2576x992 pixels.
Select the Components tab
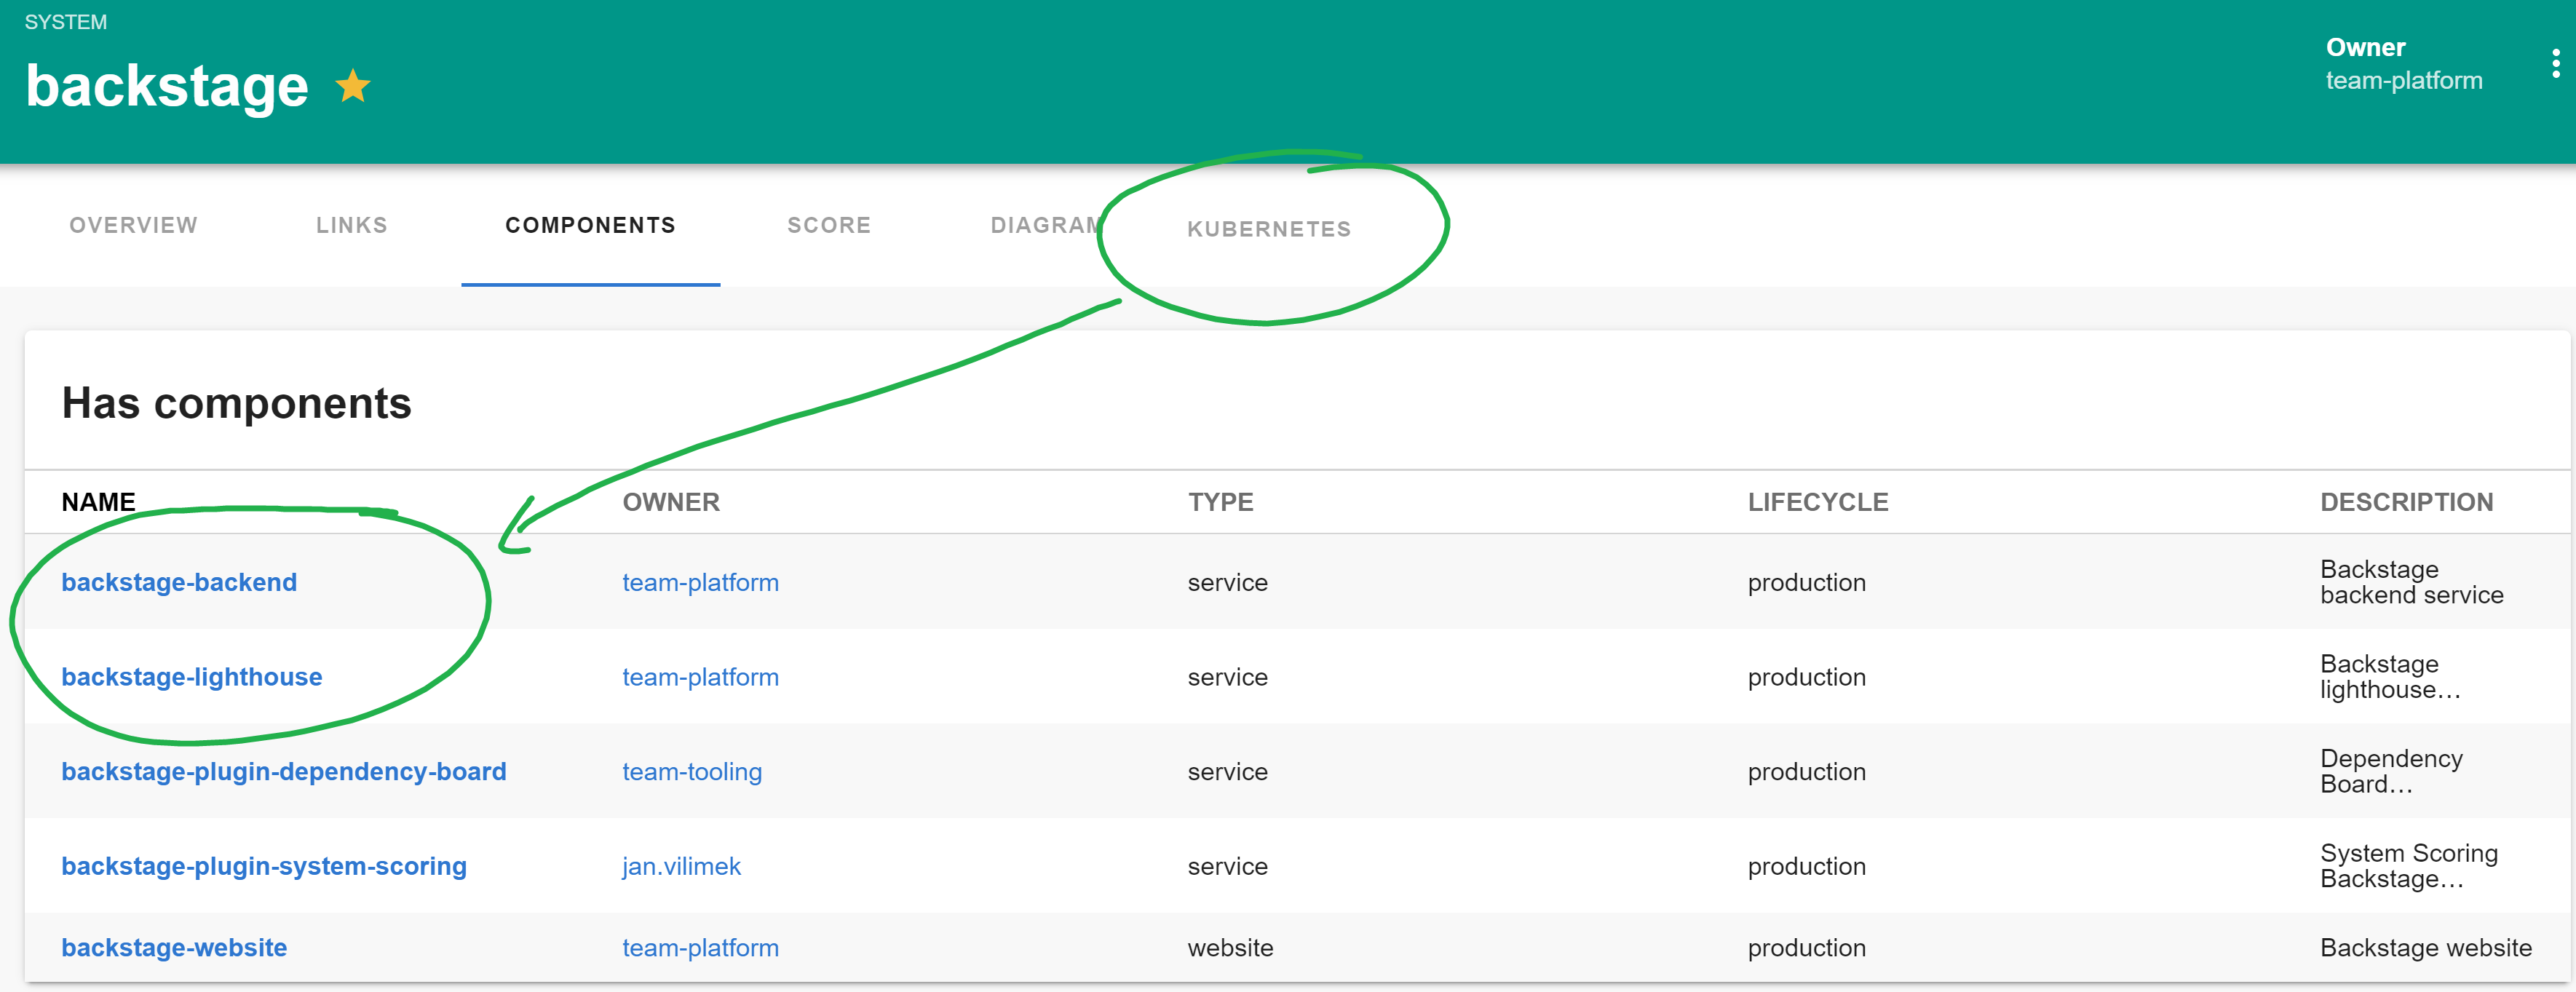pos(590,226)
